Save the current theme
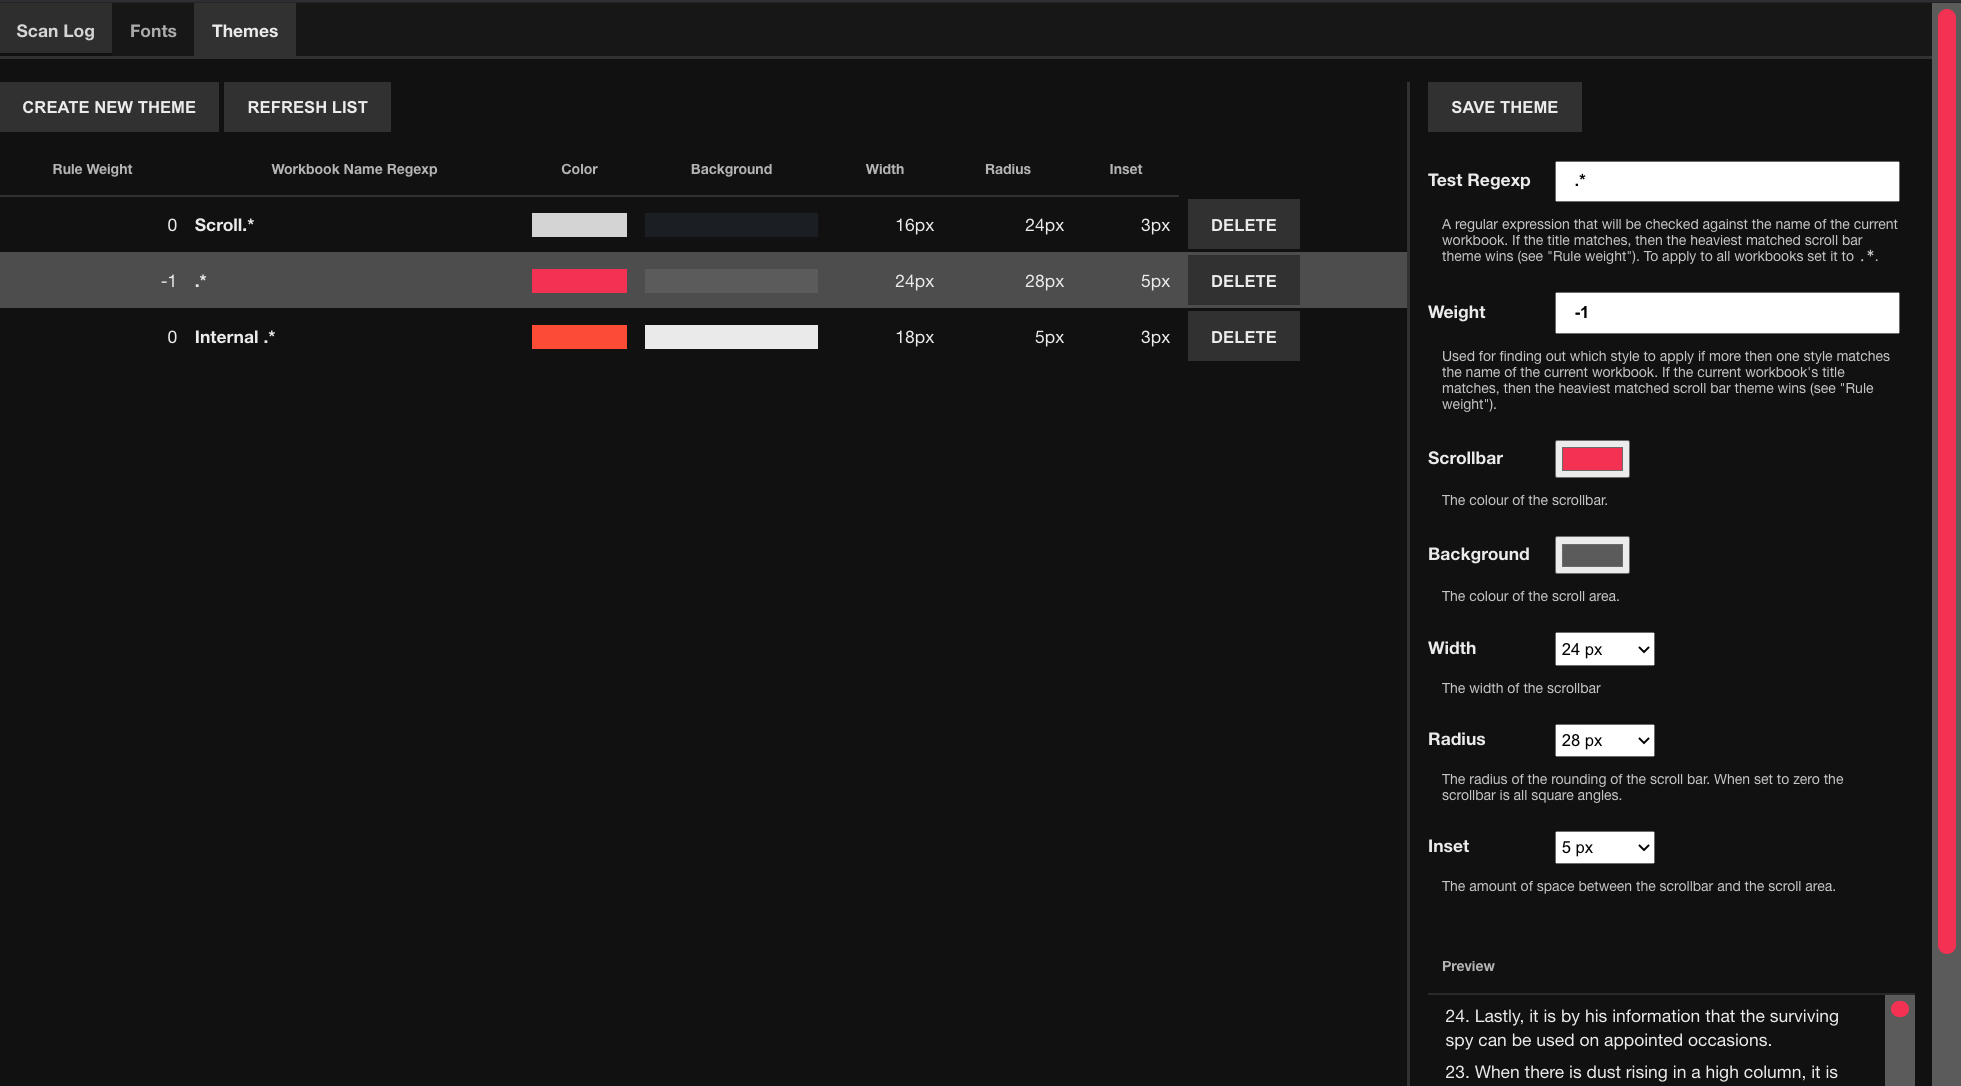 coord(1504,107)
